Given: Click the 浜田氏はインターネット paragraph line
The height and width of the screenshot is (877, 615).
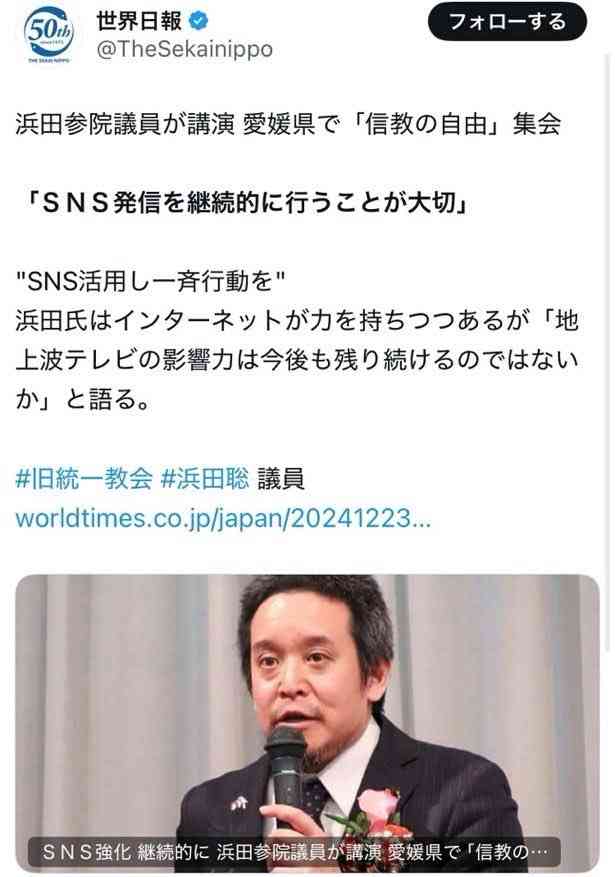Looking at the screenshot, I should click(297, 321).
